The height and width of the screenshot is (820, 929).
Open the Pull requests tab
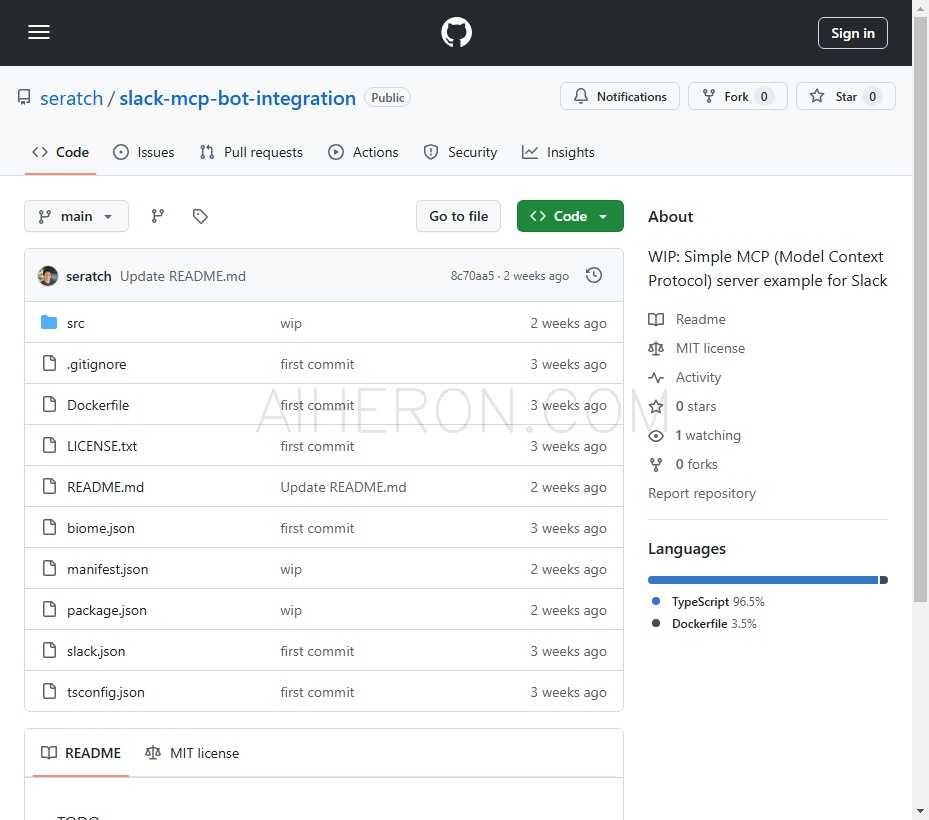coord(251,152)
